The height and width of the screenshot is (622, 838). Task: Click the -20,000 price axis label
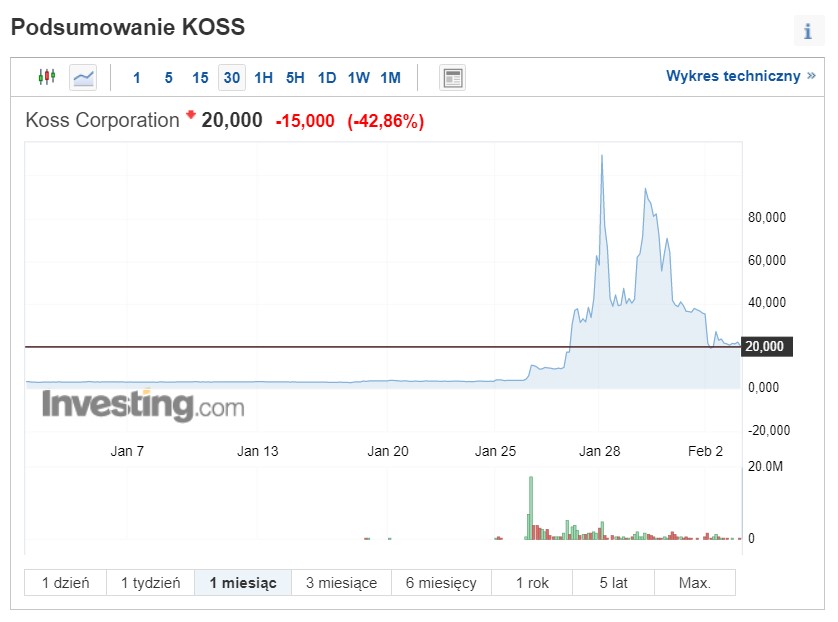click(769, 430)
